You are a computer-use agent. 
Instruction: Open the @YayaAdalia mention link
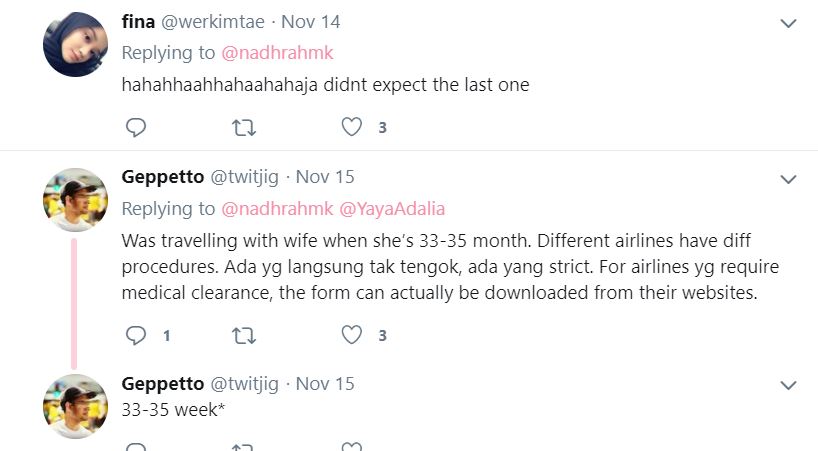pyautogui.click(x=393, y=209)
